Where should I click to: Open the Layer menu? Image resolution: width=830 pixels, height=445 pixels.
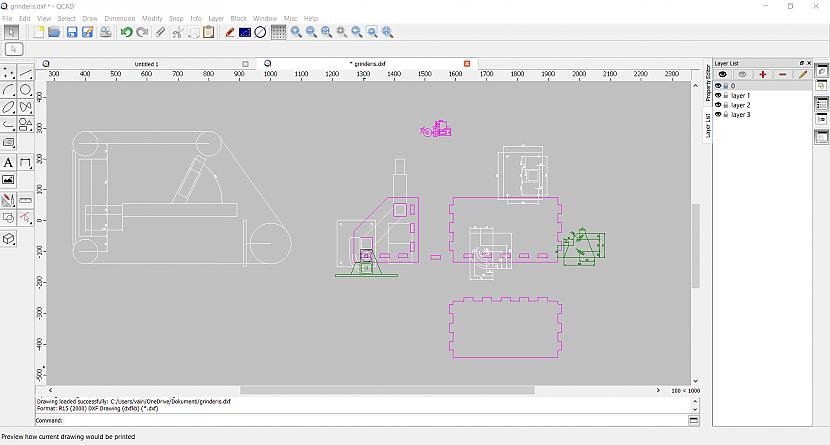coord(216,19)
